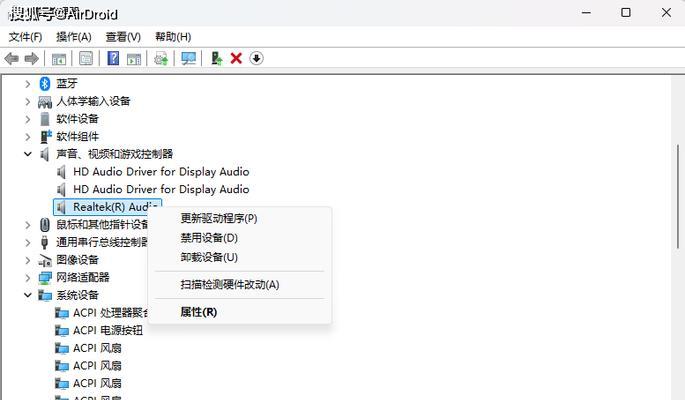685x400 pixels.
Task: Collapse the 声音、视频和游戏控制器 category
Action: click(x=28, y=154)
